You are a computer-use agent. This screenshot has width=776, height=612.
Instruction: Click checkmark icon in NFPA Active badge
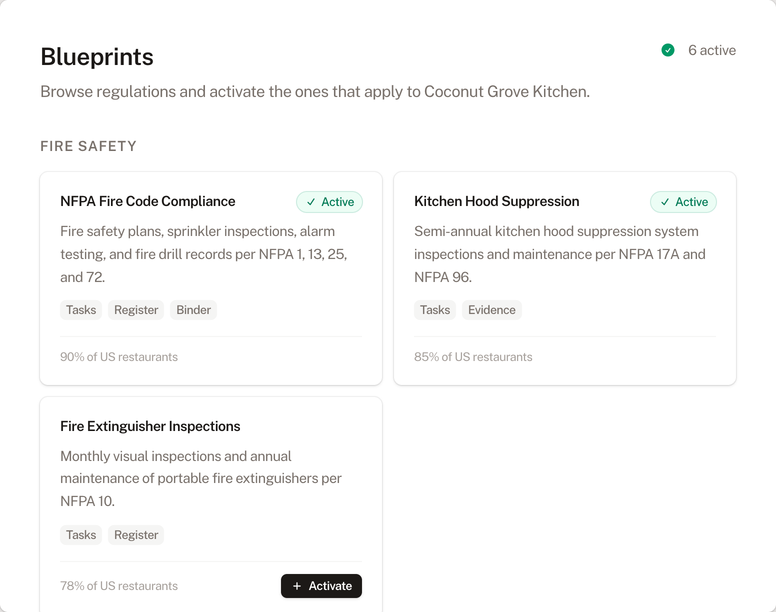(311, 202)
